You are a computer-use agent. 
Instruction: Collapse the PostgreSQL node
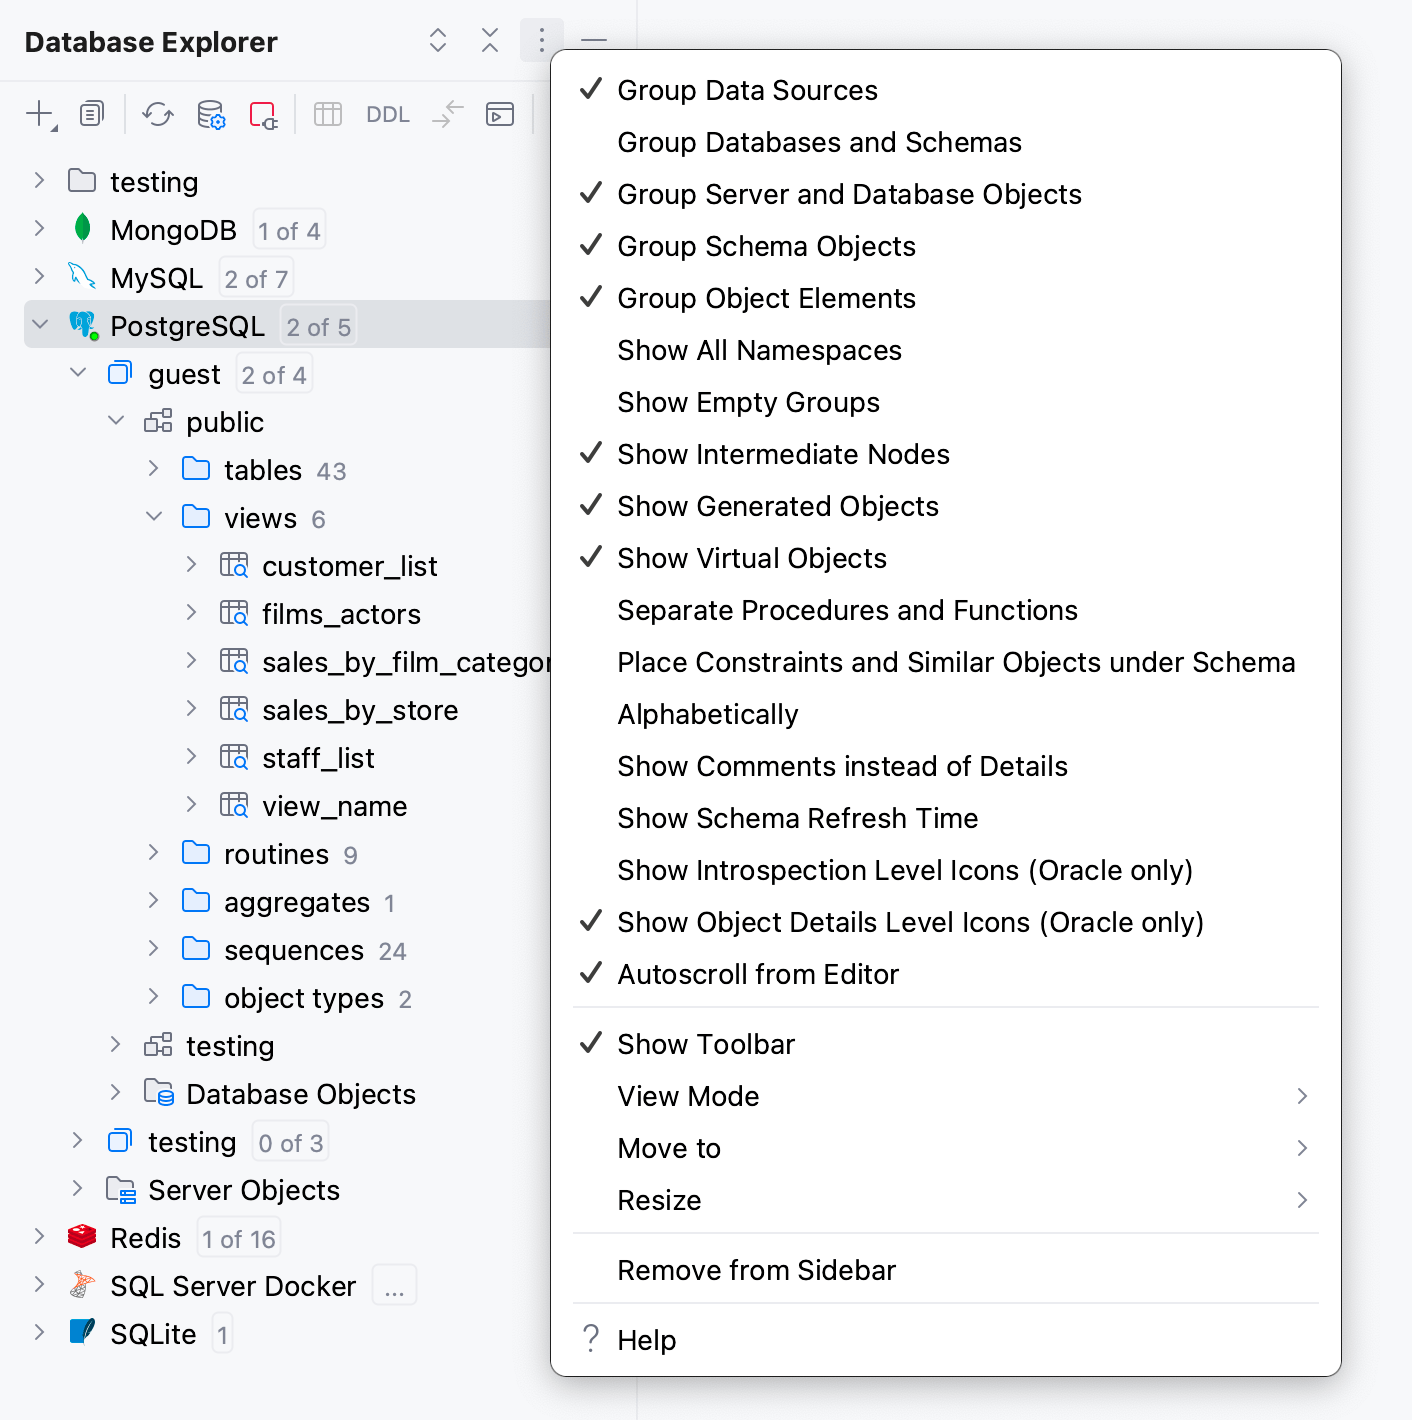(40, 324)
